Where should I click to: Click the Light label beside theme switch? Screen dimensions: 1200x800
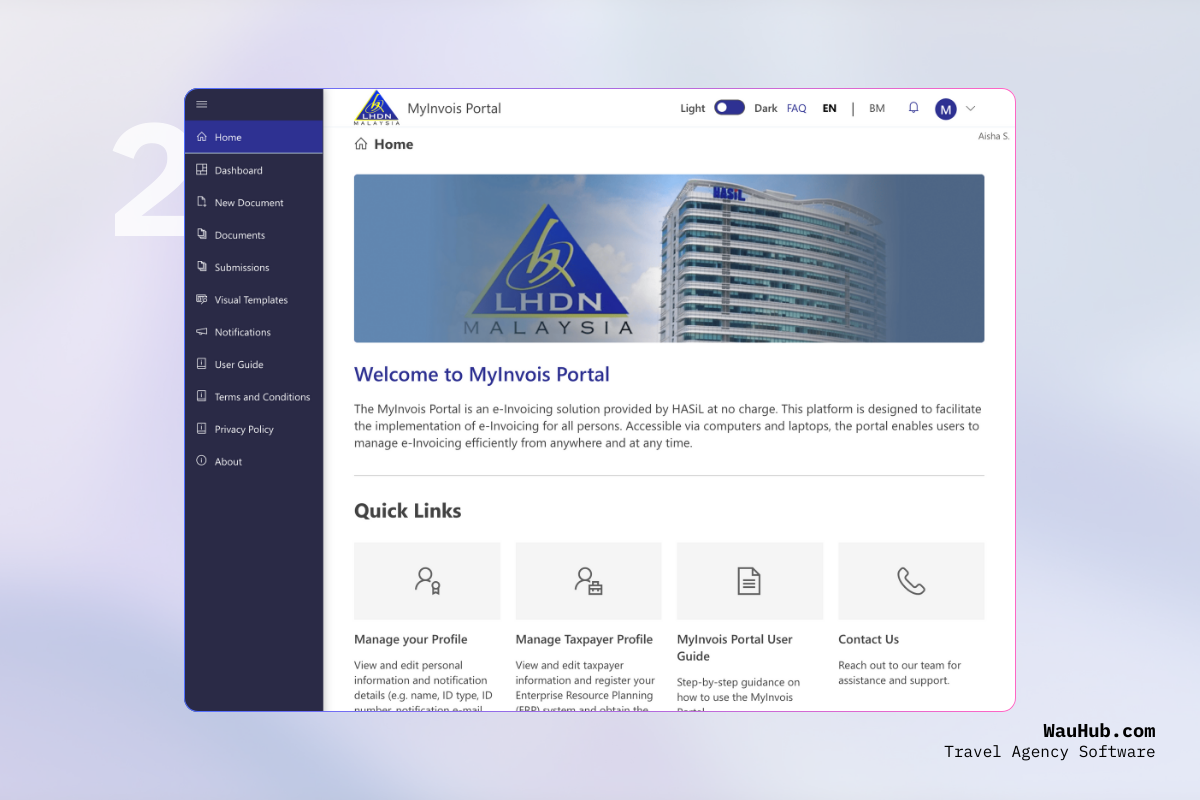click(693, 108)
